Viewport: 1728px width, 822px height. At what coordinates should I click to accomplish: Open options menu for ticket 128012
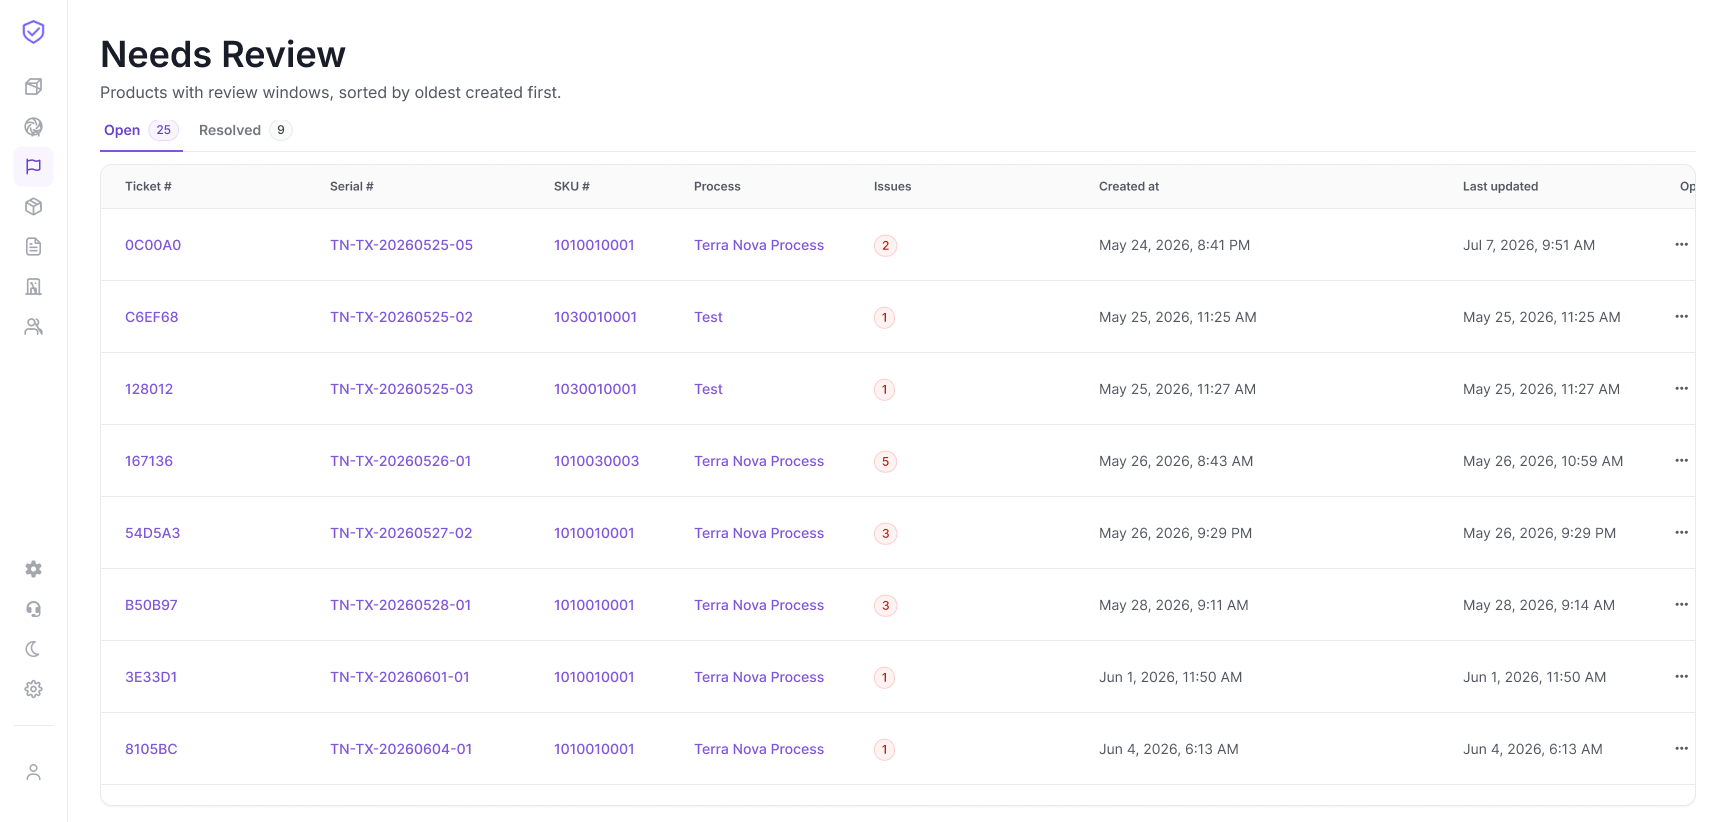(x=1681, y=389)
